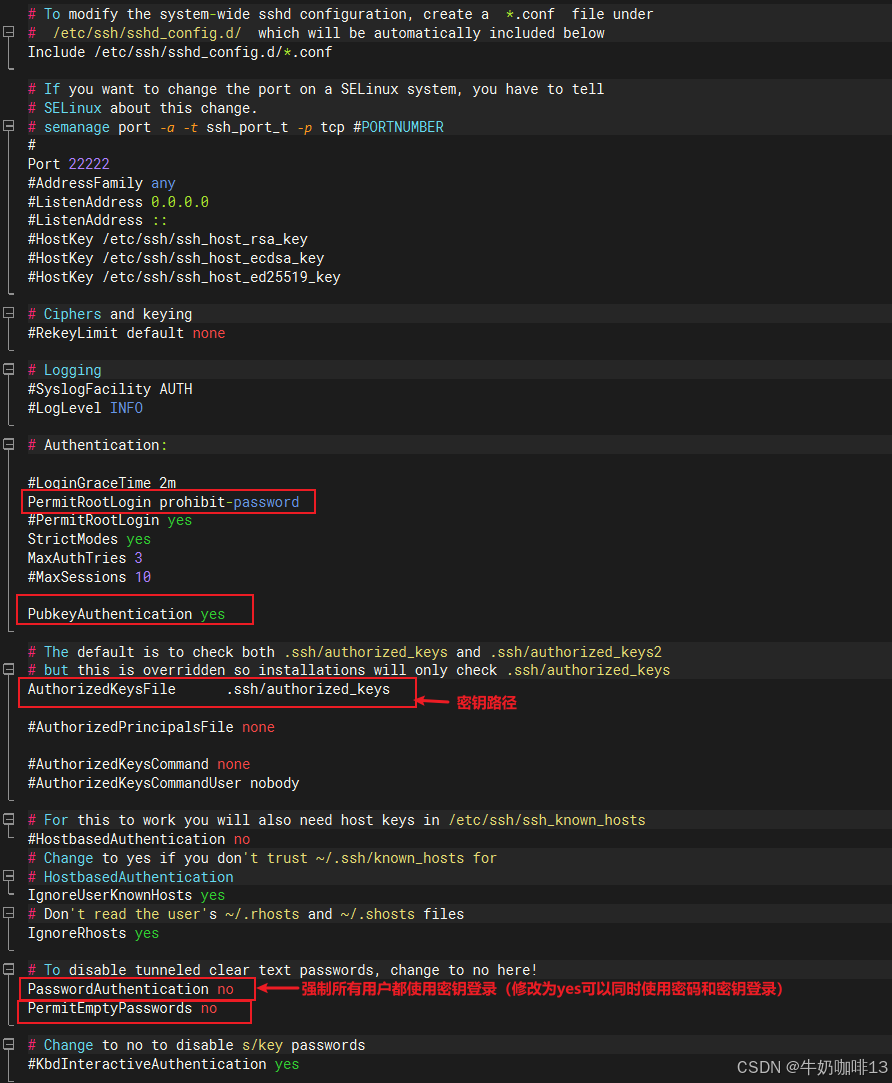Screen dimensions: 892x1083
Task: Click the commented '#PermitRootLogin yes' line
Action: pos(110,520)
